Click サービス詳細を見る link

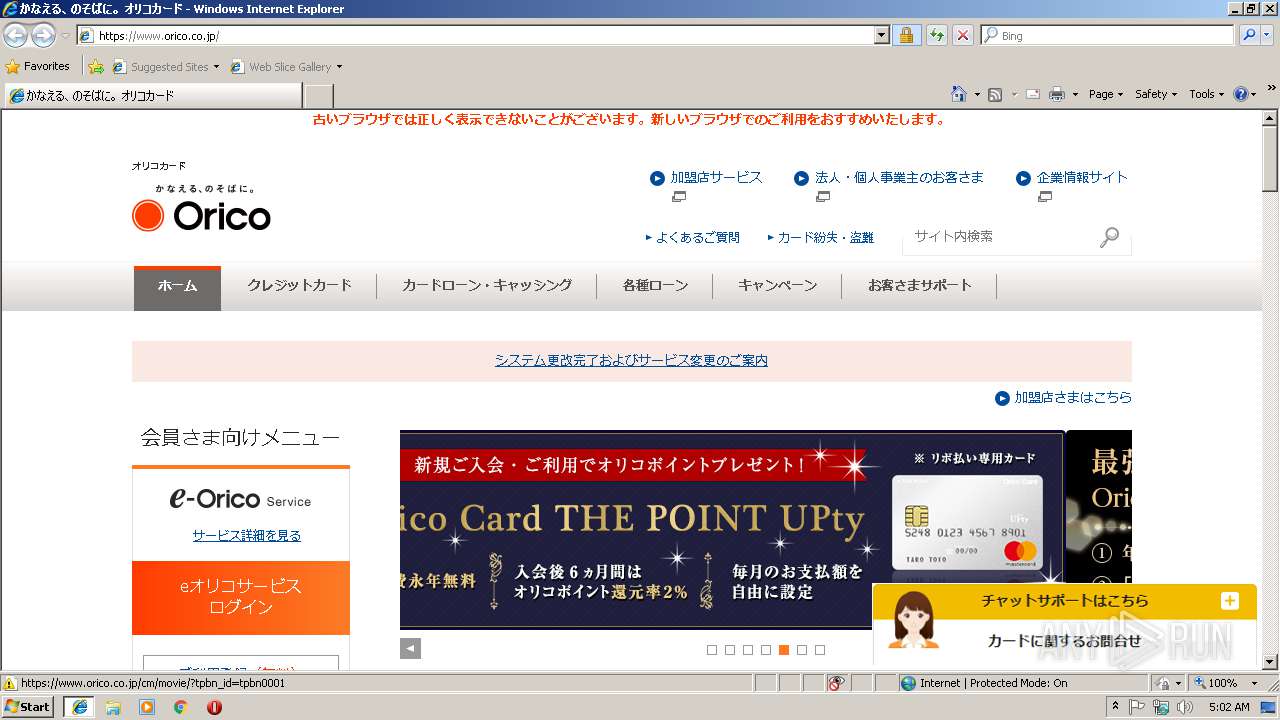point(247,536)
